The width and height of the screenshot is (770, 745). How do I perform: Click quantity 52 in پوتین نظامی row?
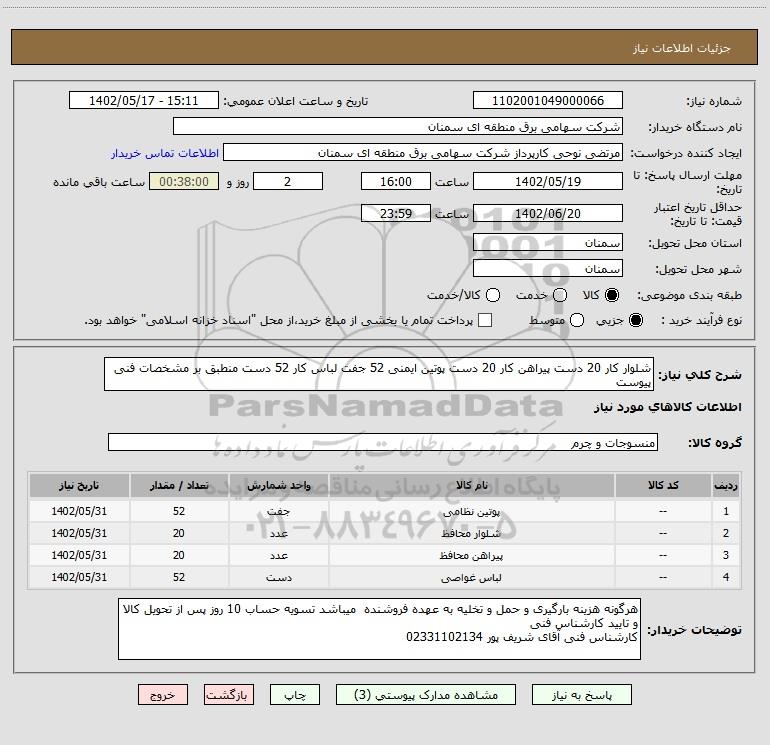click(179, 511)
